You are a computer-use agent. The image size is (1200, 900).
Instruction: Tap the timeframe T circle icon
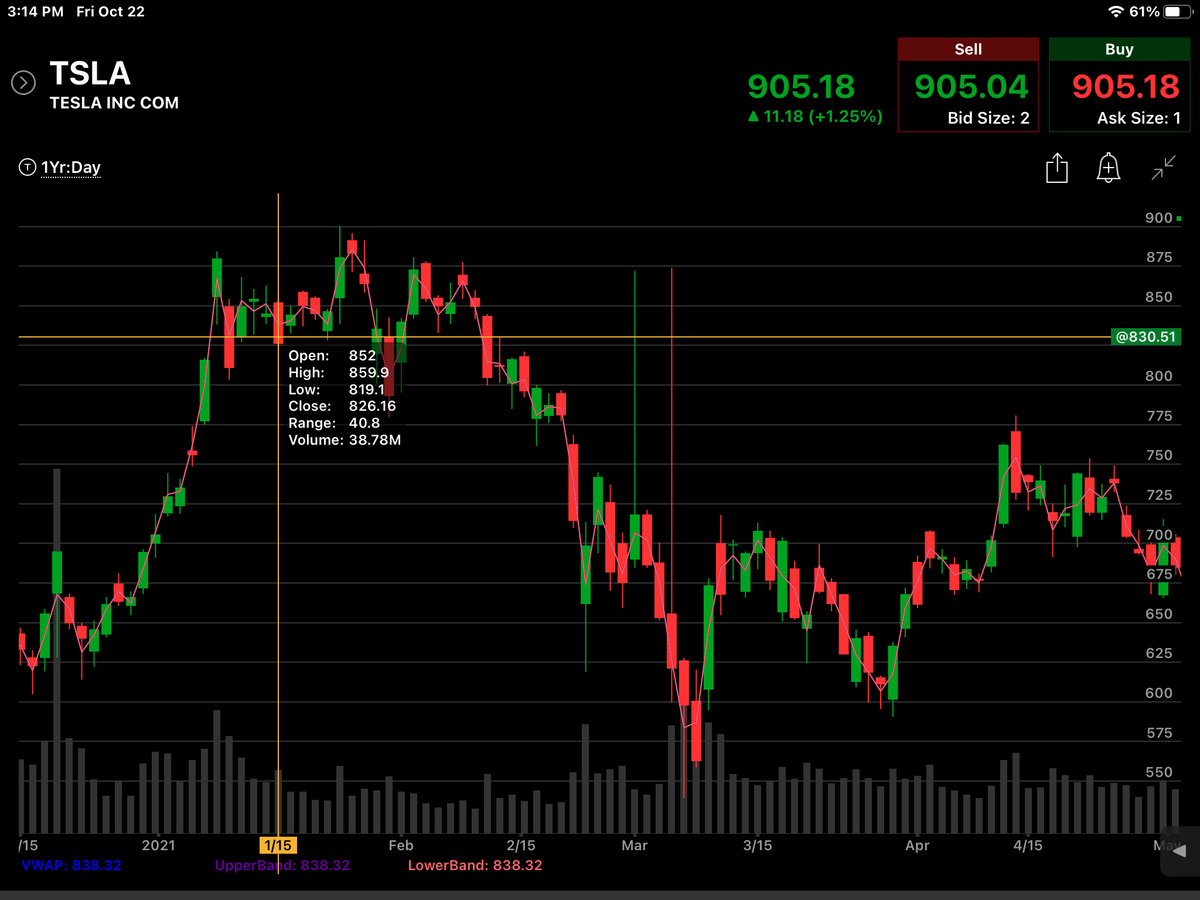26,168
